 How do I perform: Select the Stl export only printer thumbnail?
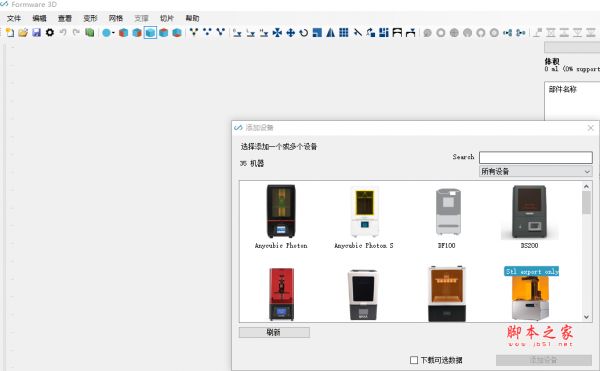pos(531,294)
